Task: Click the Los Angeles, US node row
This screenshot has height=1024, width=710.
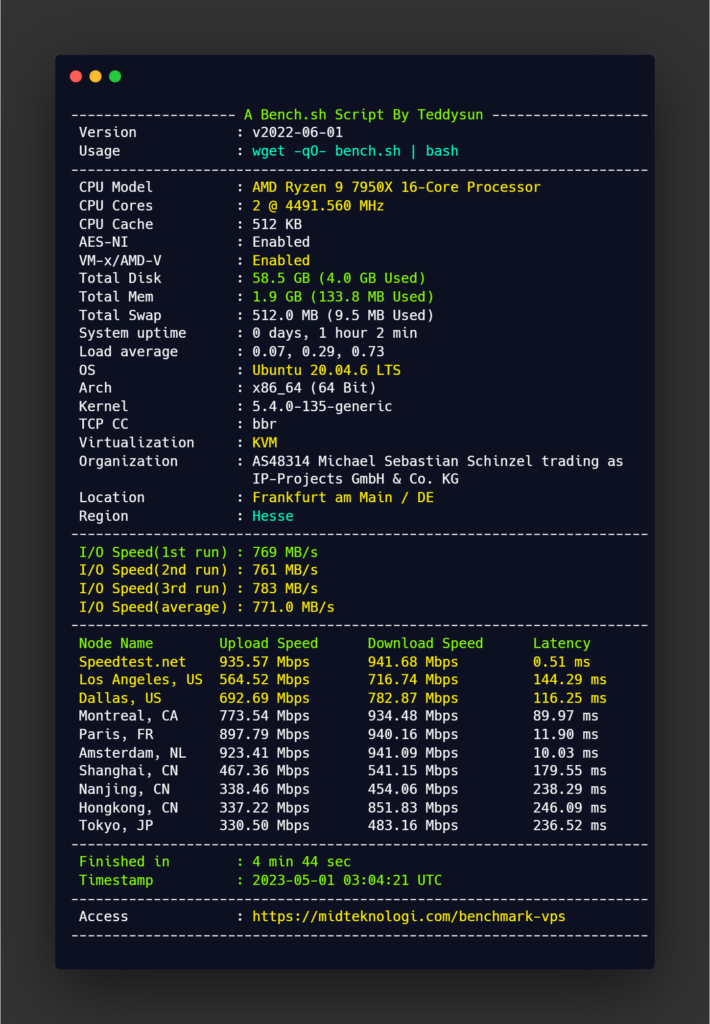Action: coord(140,679)
